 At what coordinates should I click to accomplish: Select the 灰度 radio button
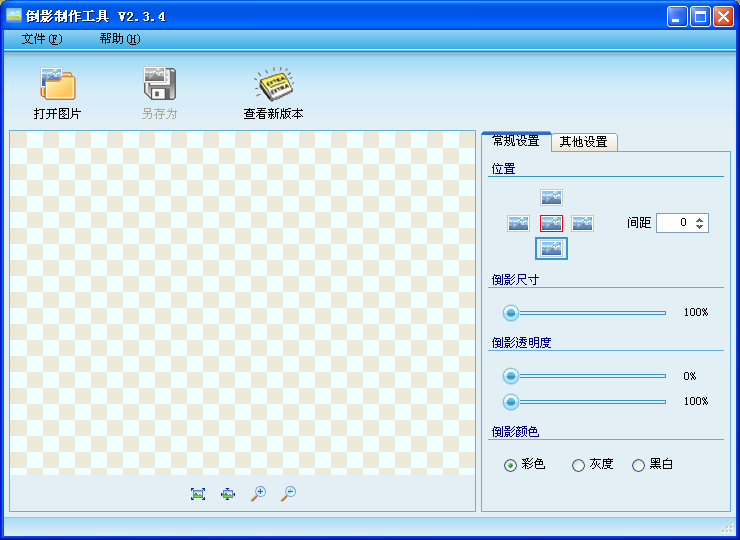click(x=578, y=465)
